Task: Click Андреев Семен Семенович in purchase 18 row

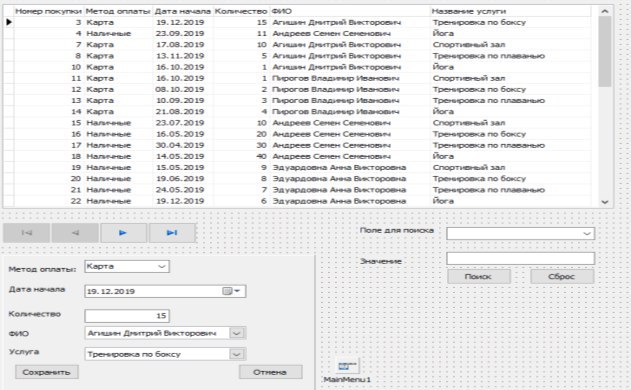Action: click(x=331, y=156)
